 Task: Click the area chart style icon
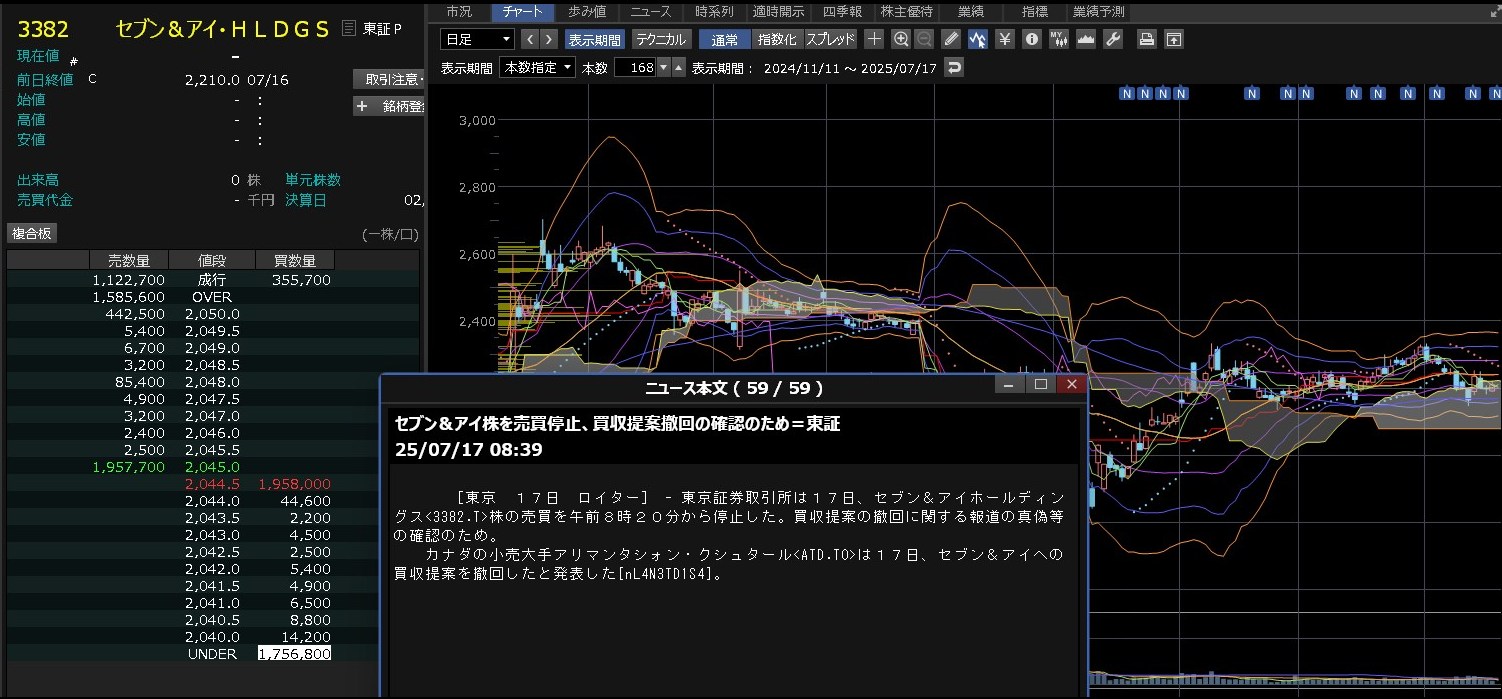point(1086,39)
